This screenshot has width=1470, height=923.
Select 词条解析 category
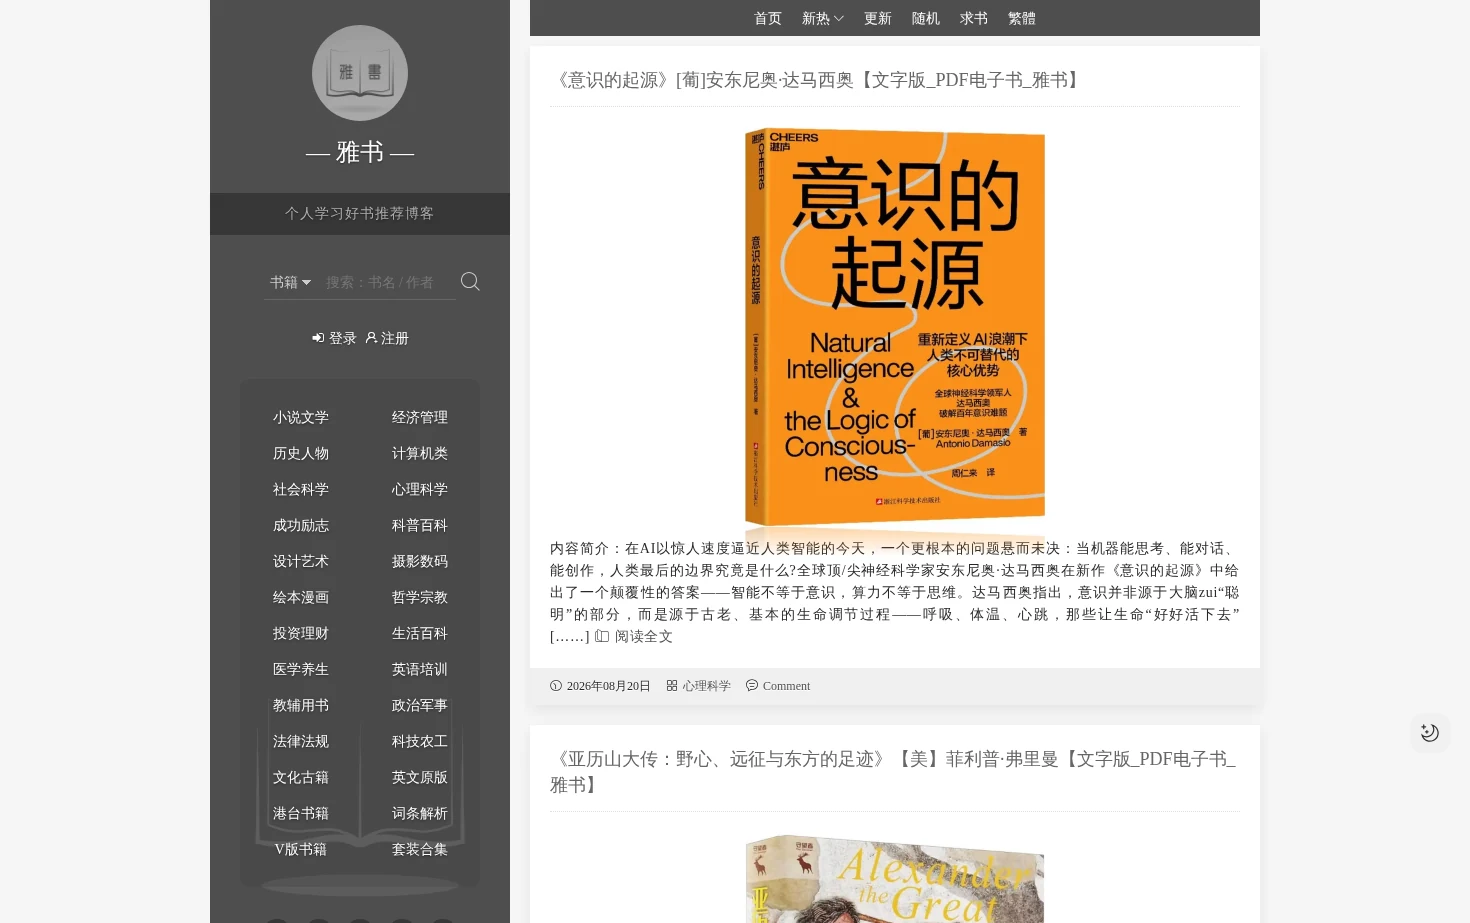click(x=420, y=813)
